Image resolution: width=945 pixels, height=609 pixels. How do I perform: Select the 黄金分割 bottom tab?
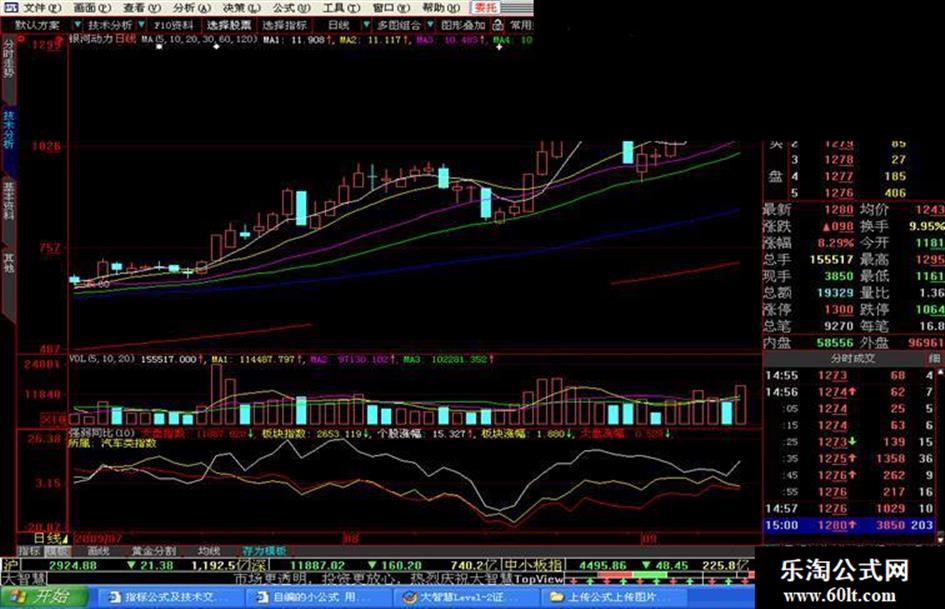coord(154,551)
